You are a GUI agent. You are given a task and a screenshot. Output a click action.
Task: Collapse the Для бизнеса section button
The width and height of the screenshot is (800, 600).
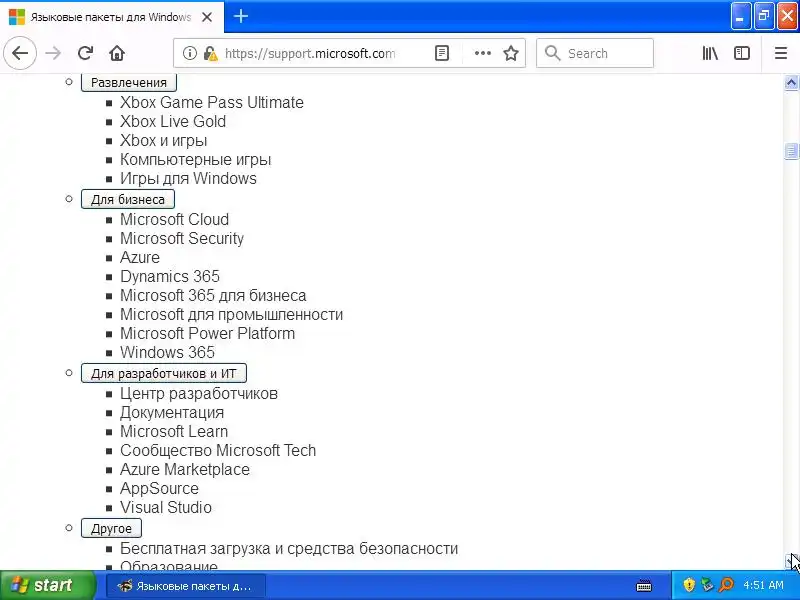[128, 199]
